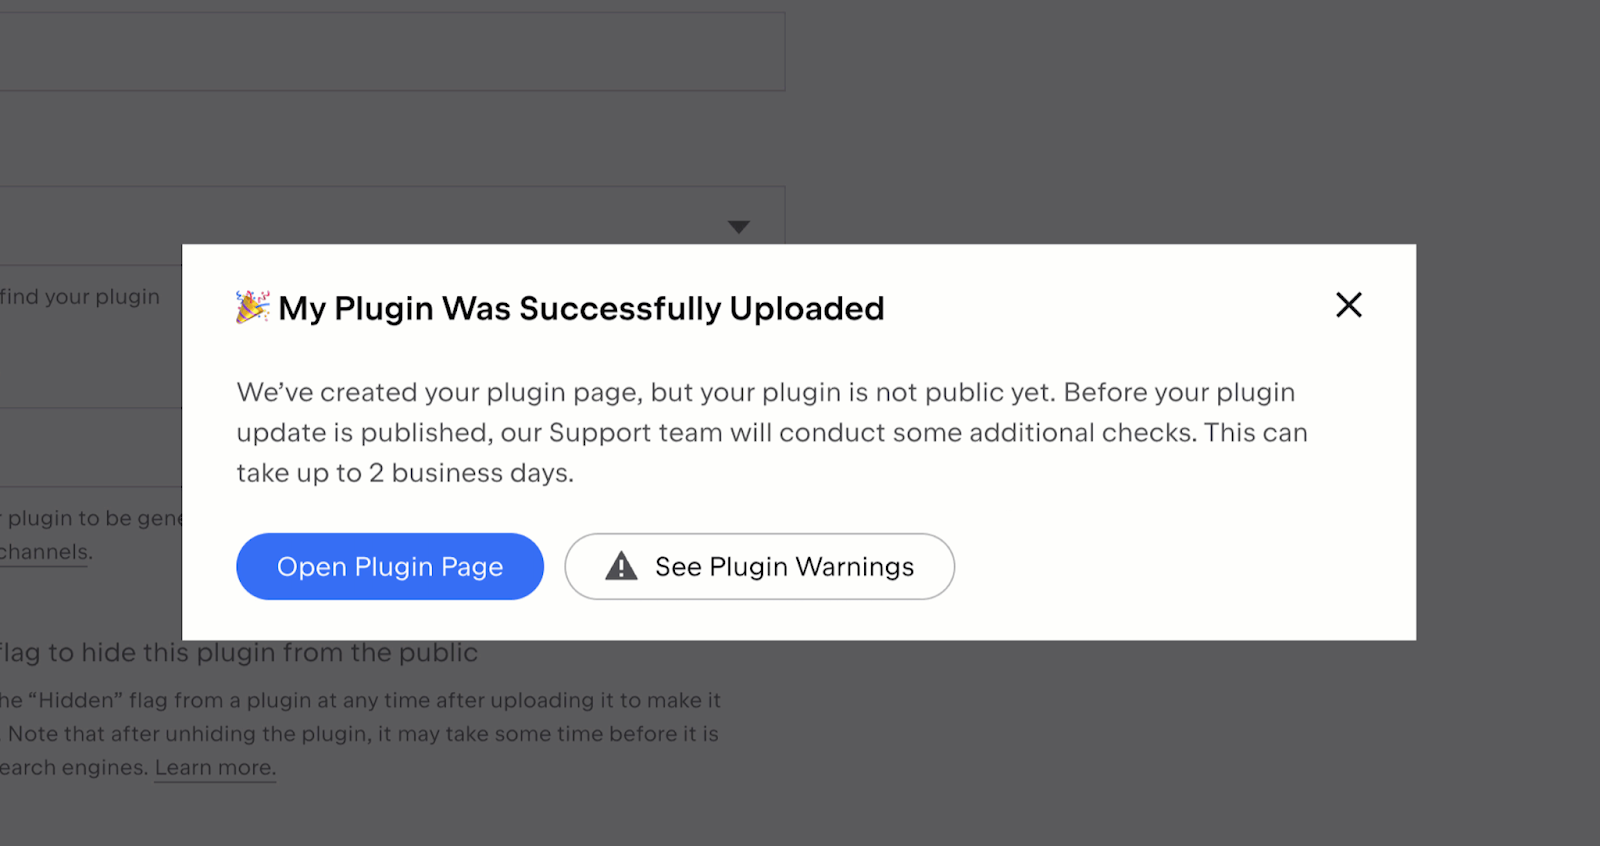Screen dimensions: 1600x846
Task: Click the "My Plugin Was Successfully Uploaded" title
Action: point(581,309)
